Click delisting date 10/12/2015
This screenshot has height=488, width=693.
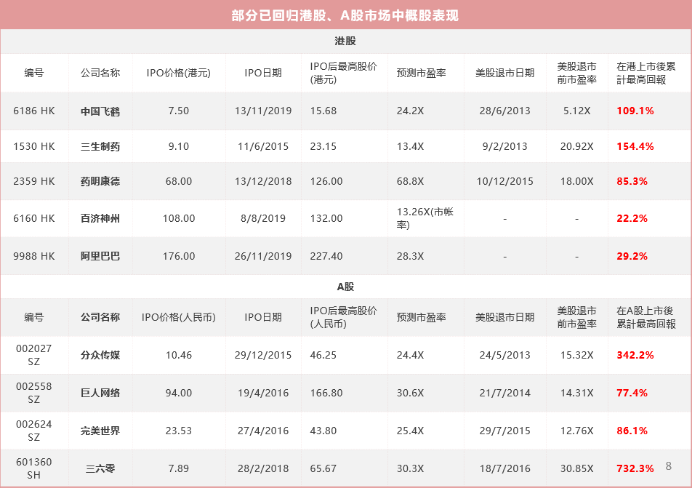[505, 182]
